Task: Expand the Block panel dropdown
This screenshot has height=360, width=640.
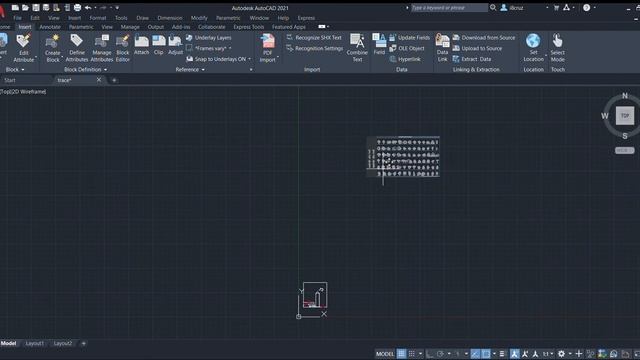Action: (x=15, y=69)
